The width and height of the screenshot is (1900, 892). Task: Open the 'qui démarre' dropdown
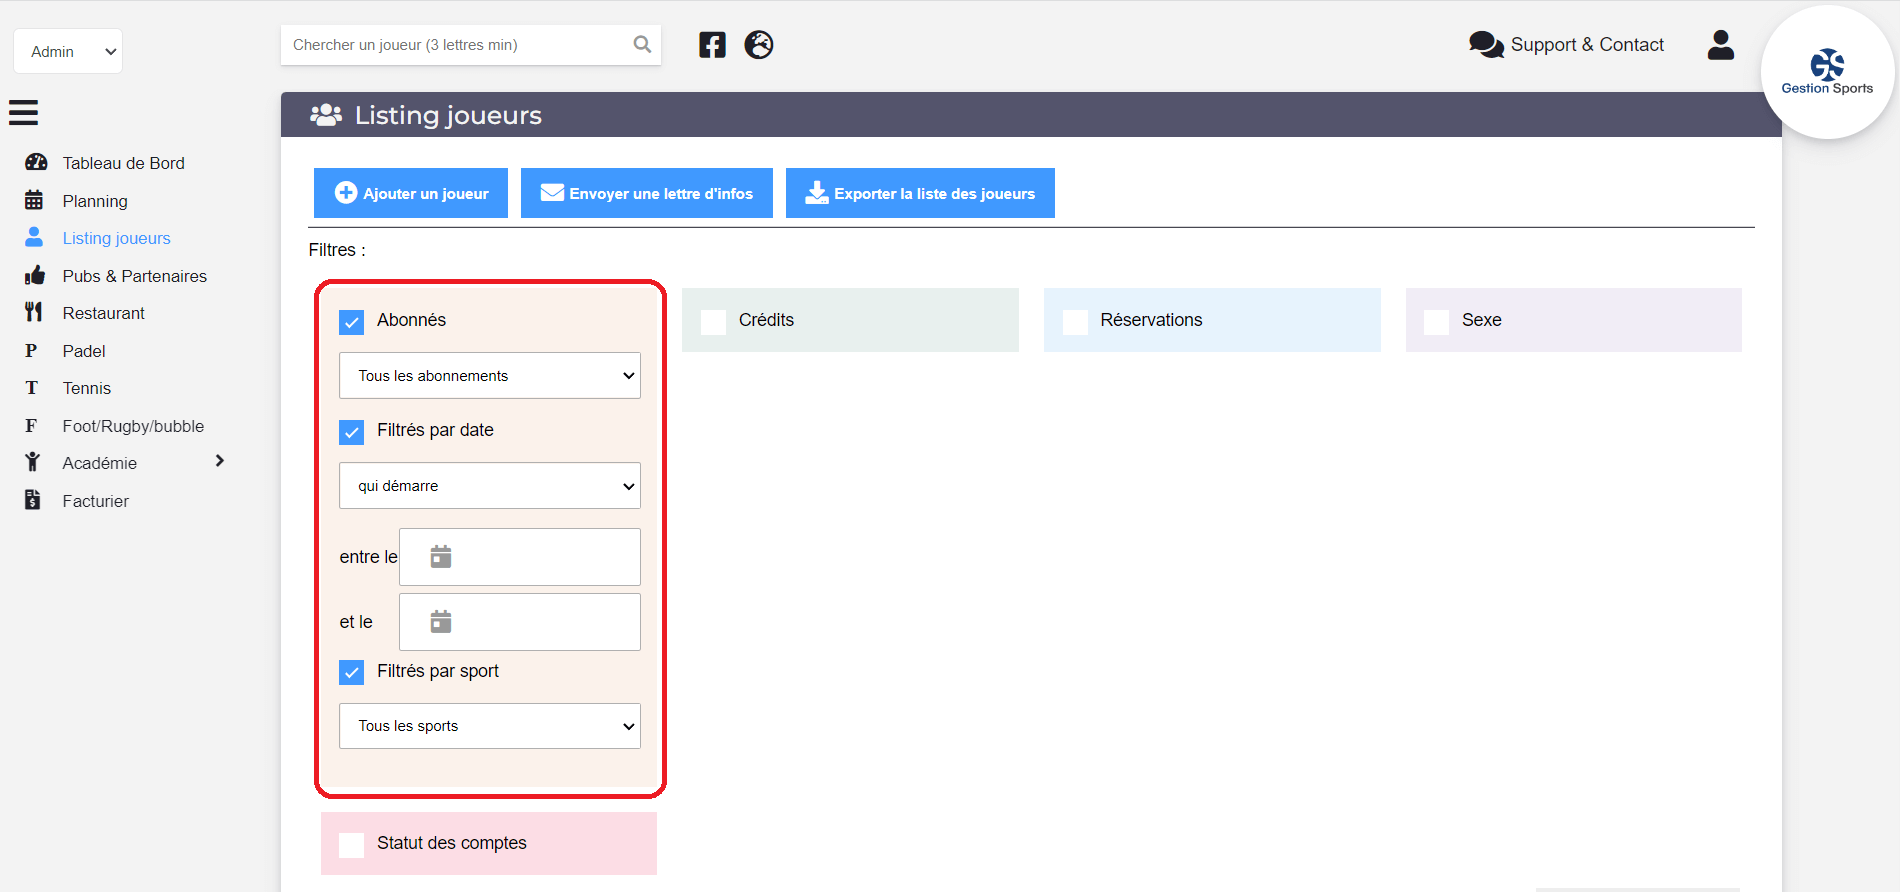(490, 486)
